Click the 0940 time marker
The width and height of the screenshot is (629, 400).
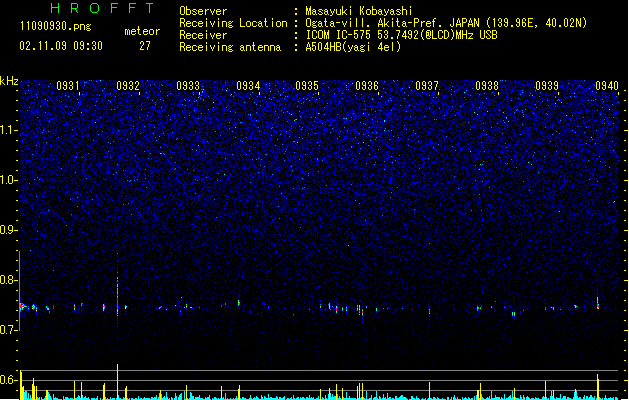click(607, 86)
